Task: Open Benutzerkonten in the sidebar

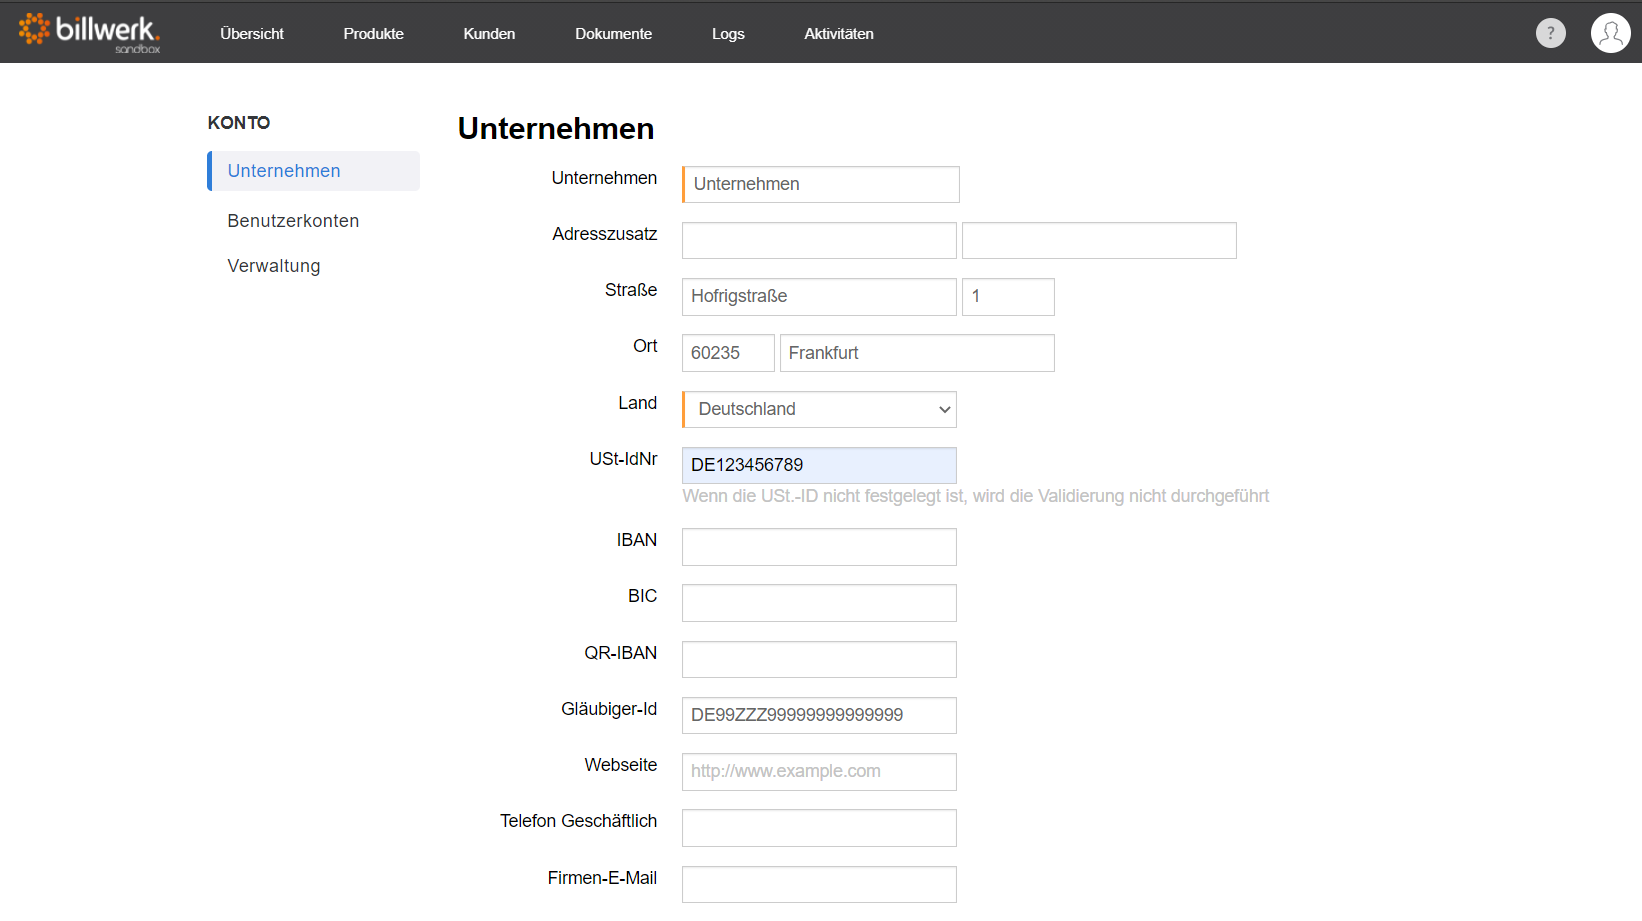Action: click(x=293, y=221)
